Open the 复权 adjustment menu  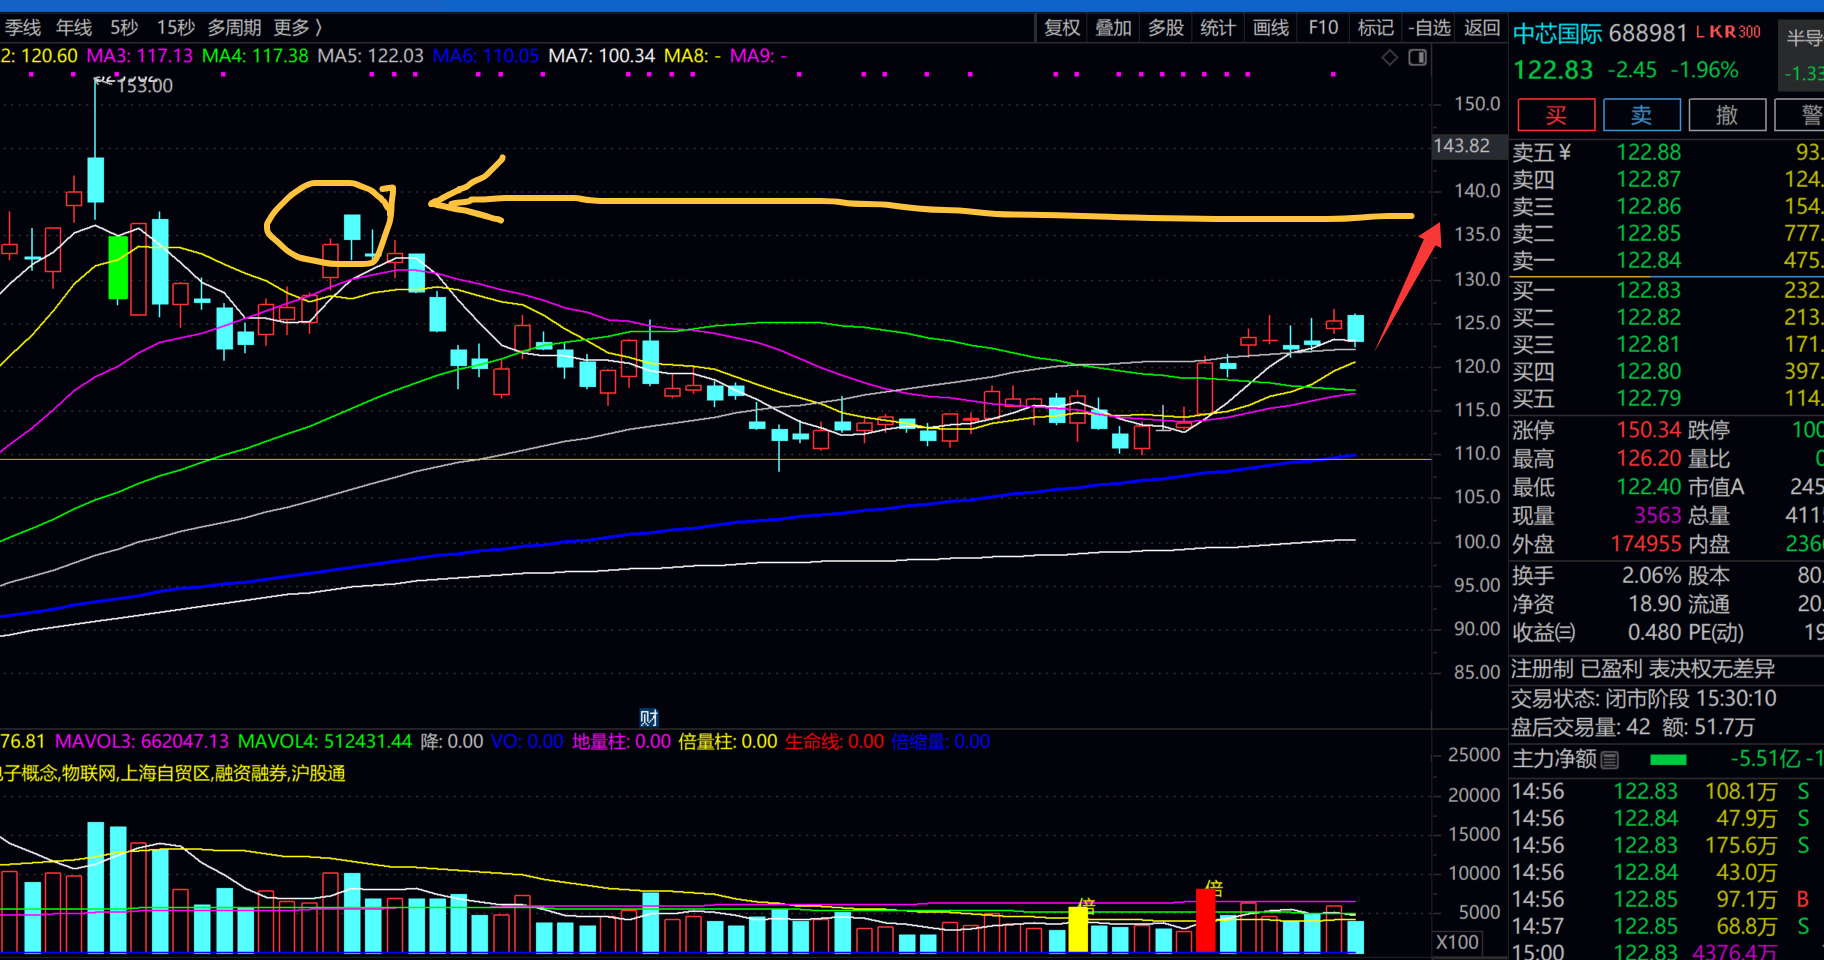point(1062,28)
